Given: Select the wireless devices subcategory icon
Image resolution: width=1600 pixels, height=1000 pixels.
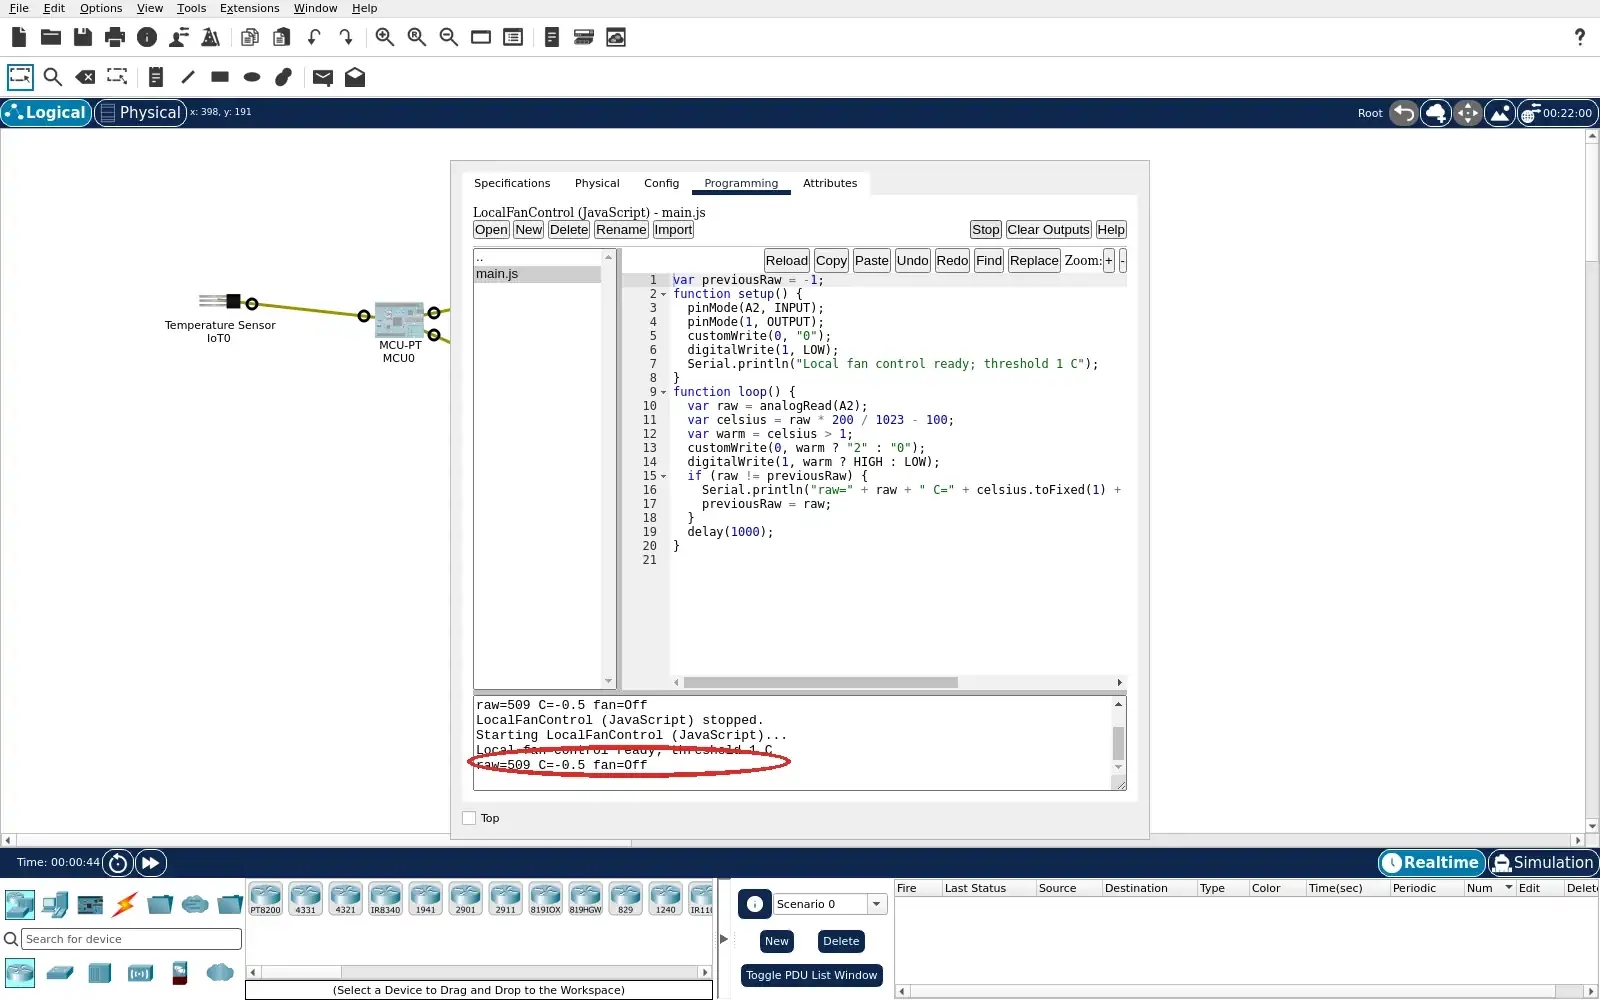Looking at the screenshot, I should (x=140, y=972).
